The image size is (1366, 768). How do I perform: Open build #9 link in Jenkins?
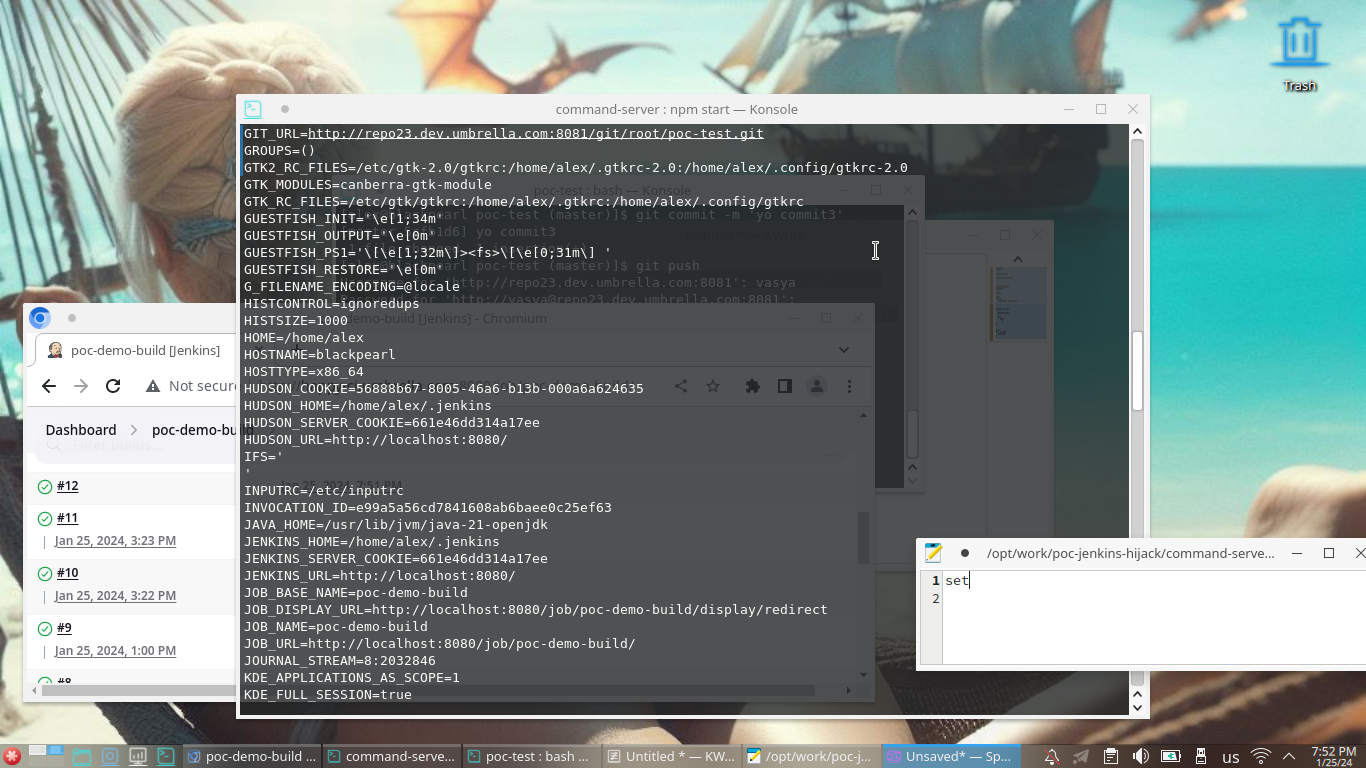(64, 628)
